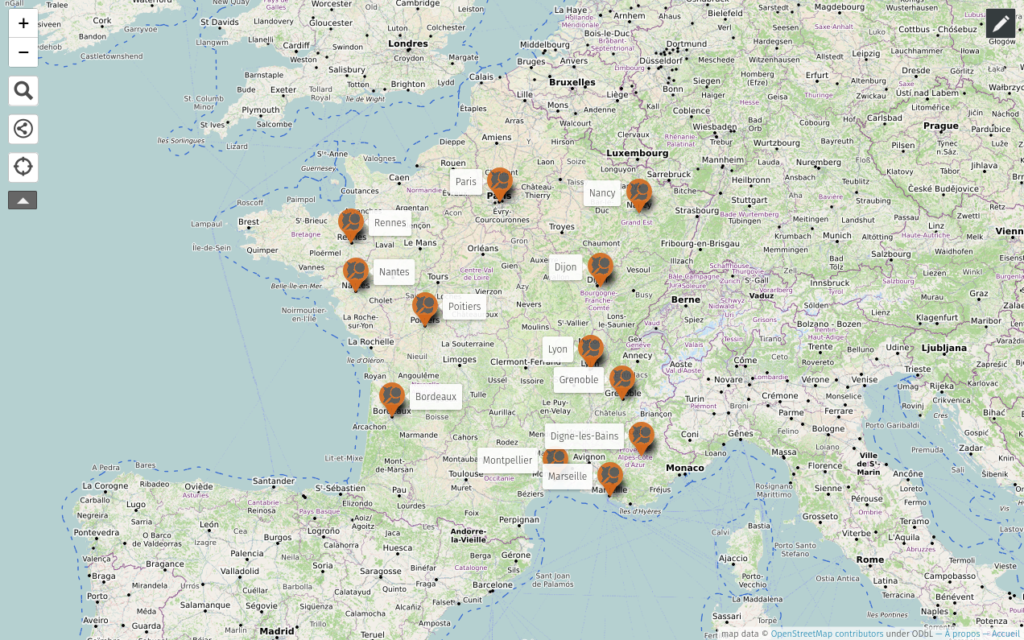The image size is (1024, 640).
Task: Select the Nantes map marker
Action: [x=355, y=273]
